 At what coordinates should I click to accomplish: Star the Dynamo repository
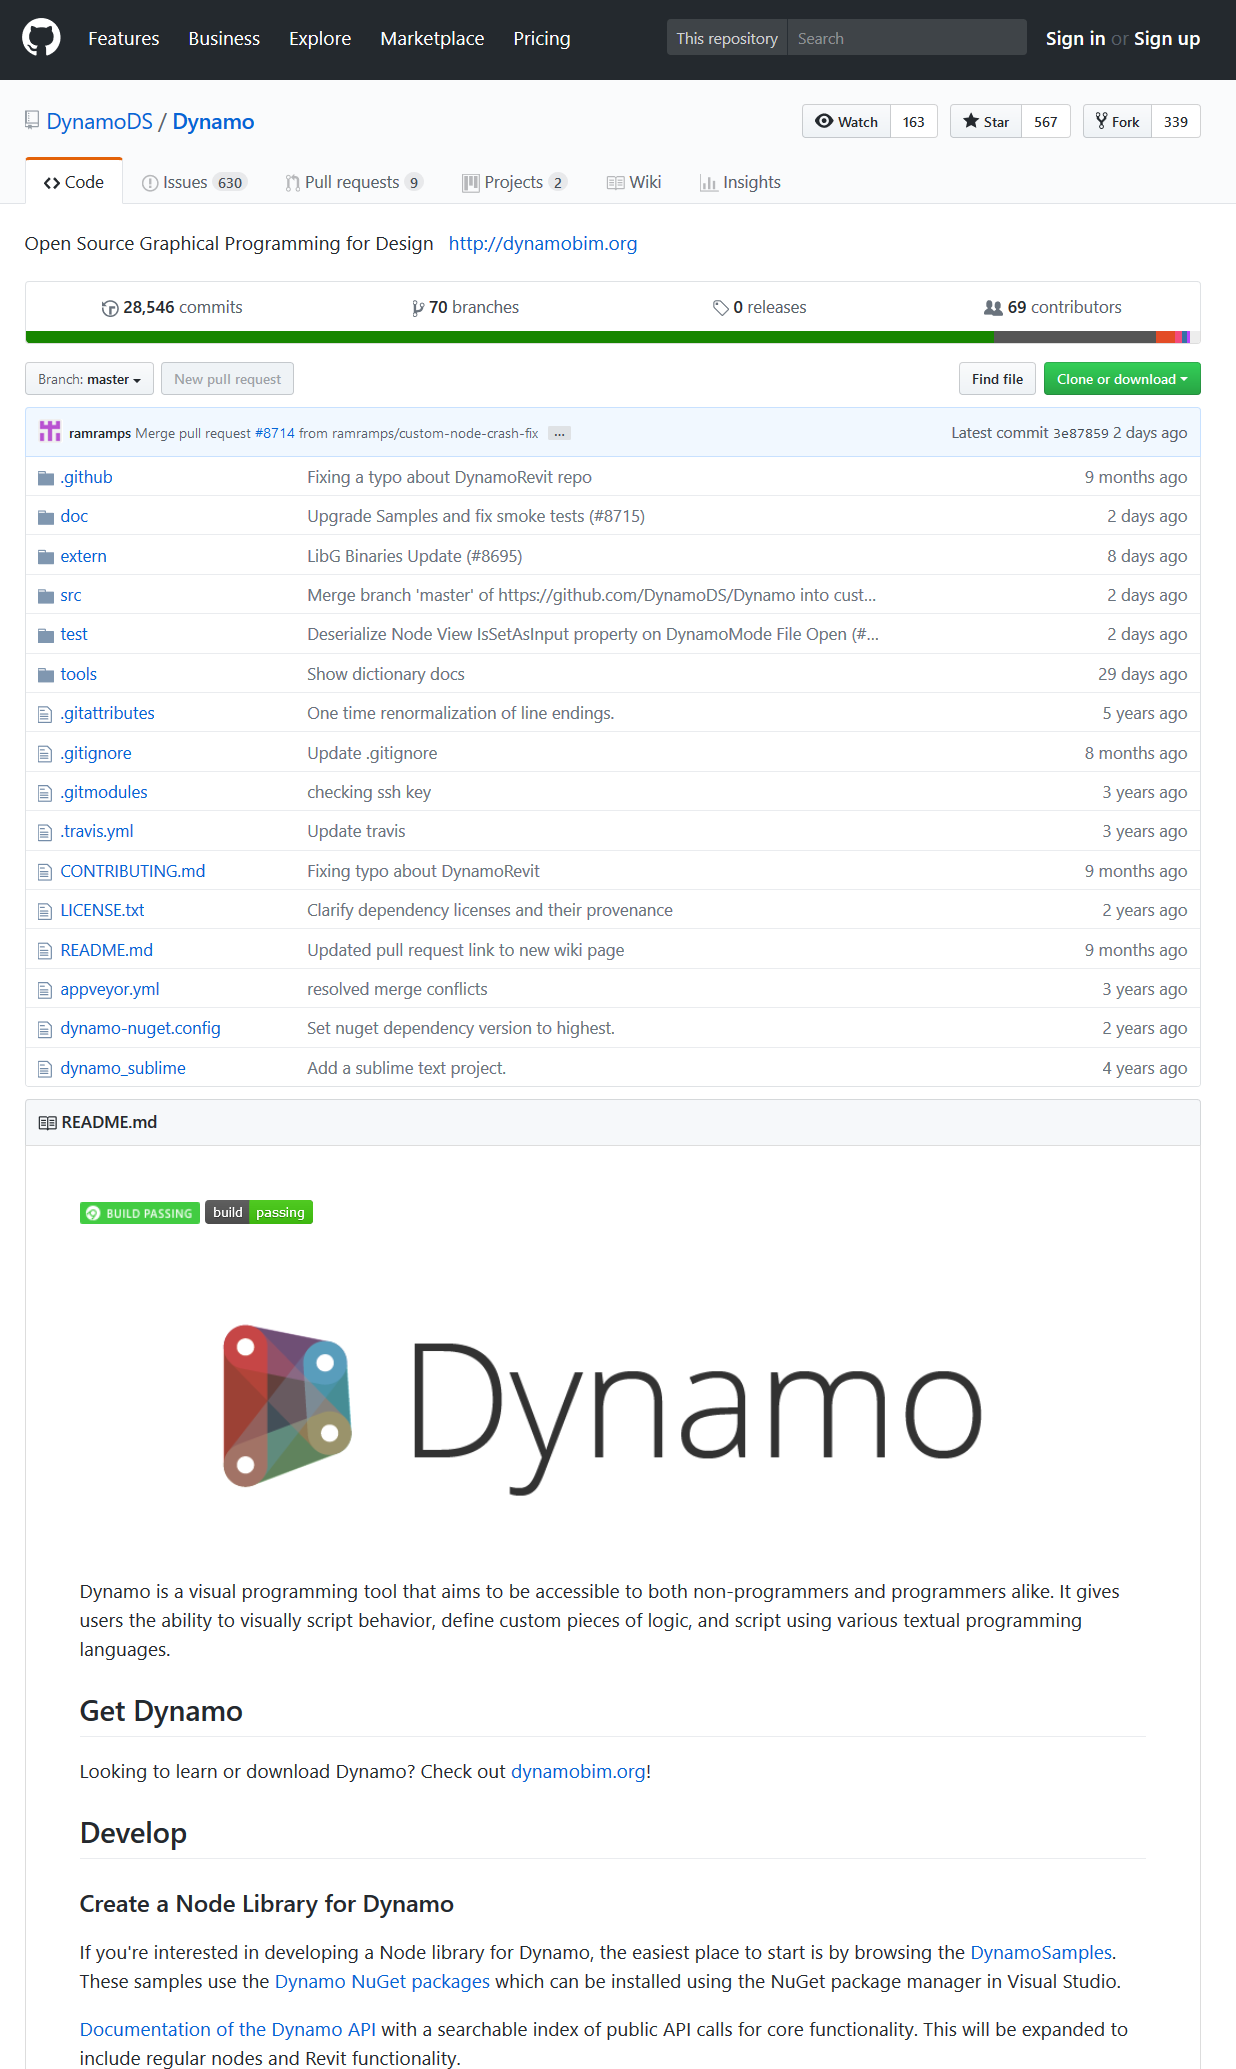(986, 122)
